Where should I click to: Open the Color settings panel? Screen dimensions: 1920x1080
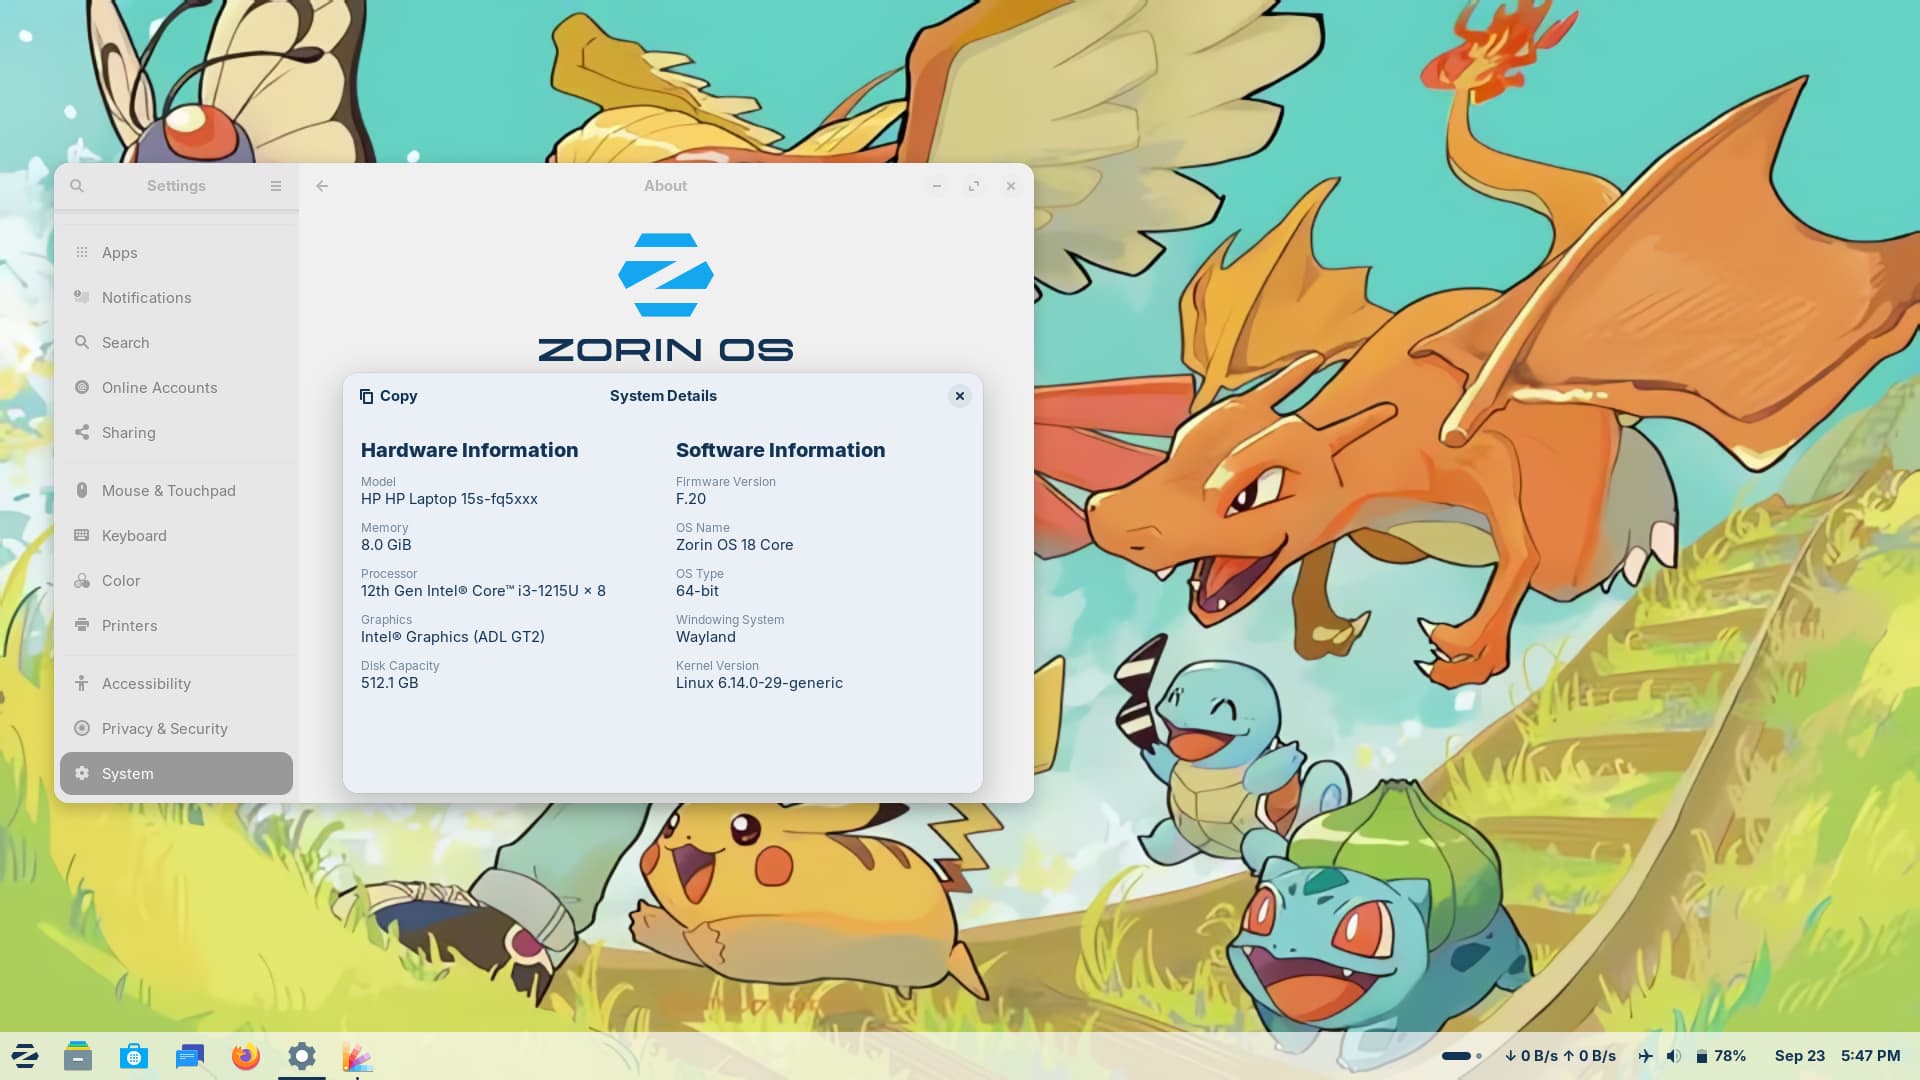click(120, 581)
